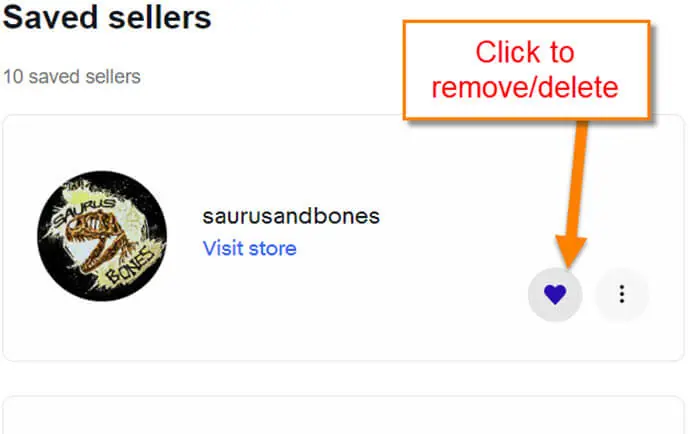Click the 10 saved sellers count
The width and height of the screenshot is (700, 434).
point(72,77)
